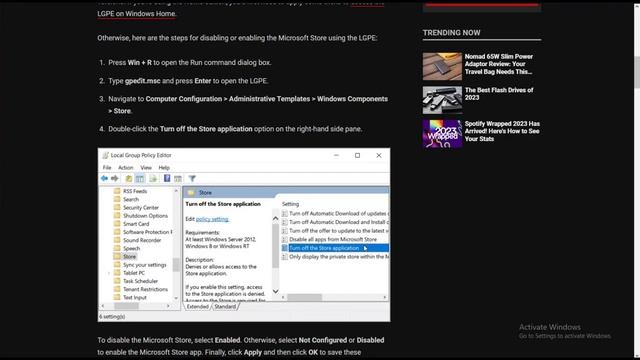This screenshot has width=640, height=360.
Task: Select the RSS Feeds folder icon
Action: pyautogui.click(x=117, y=191)
